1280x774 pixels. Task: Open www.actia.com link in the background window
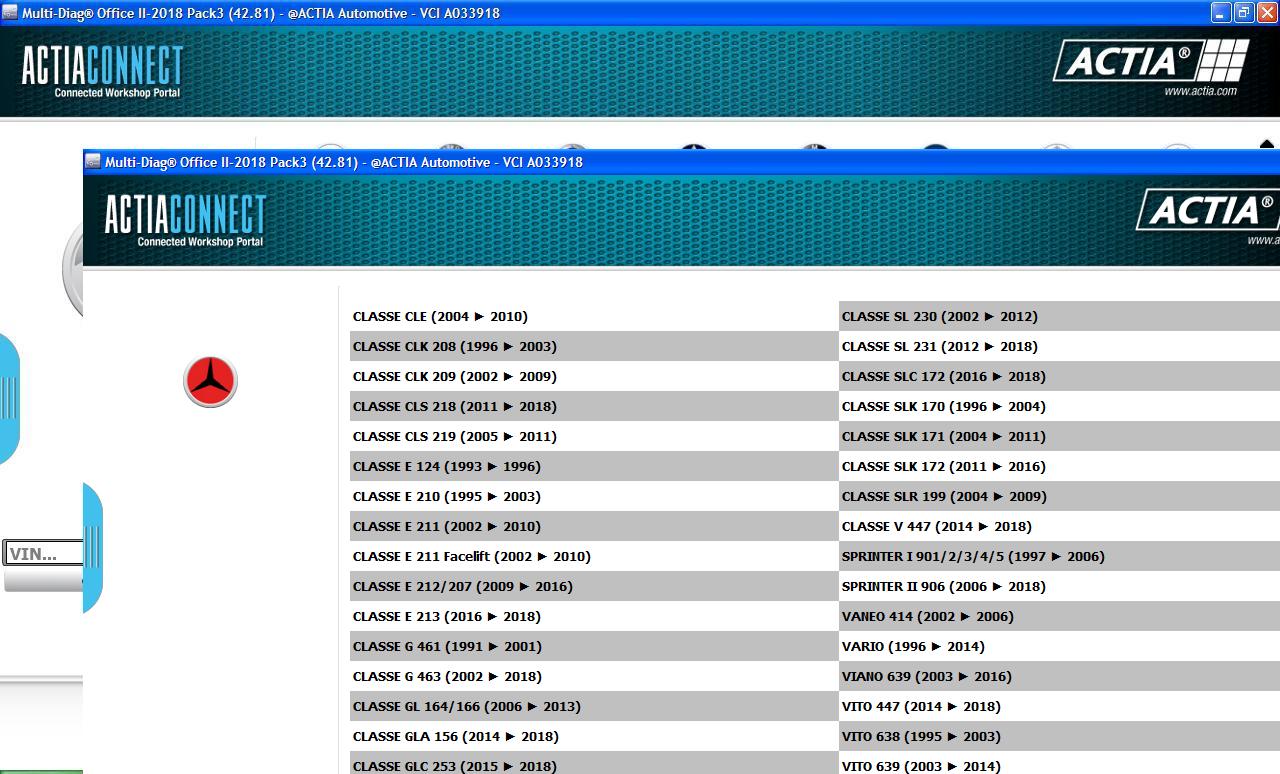point(1200,91)
